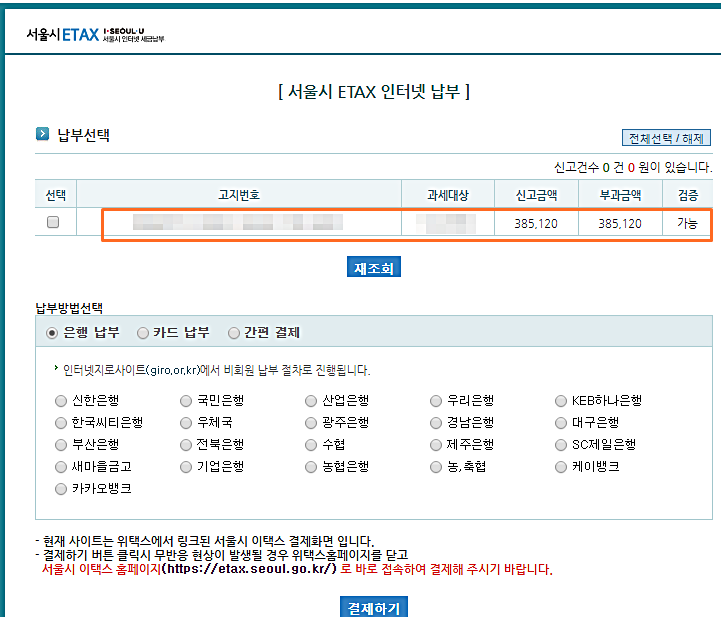This screenshot has height=617, width=721.
Task: Choose 제주은행 as the bank
Action: click(x=436, y=445)
